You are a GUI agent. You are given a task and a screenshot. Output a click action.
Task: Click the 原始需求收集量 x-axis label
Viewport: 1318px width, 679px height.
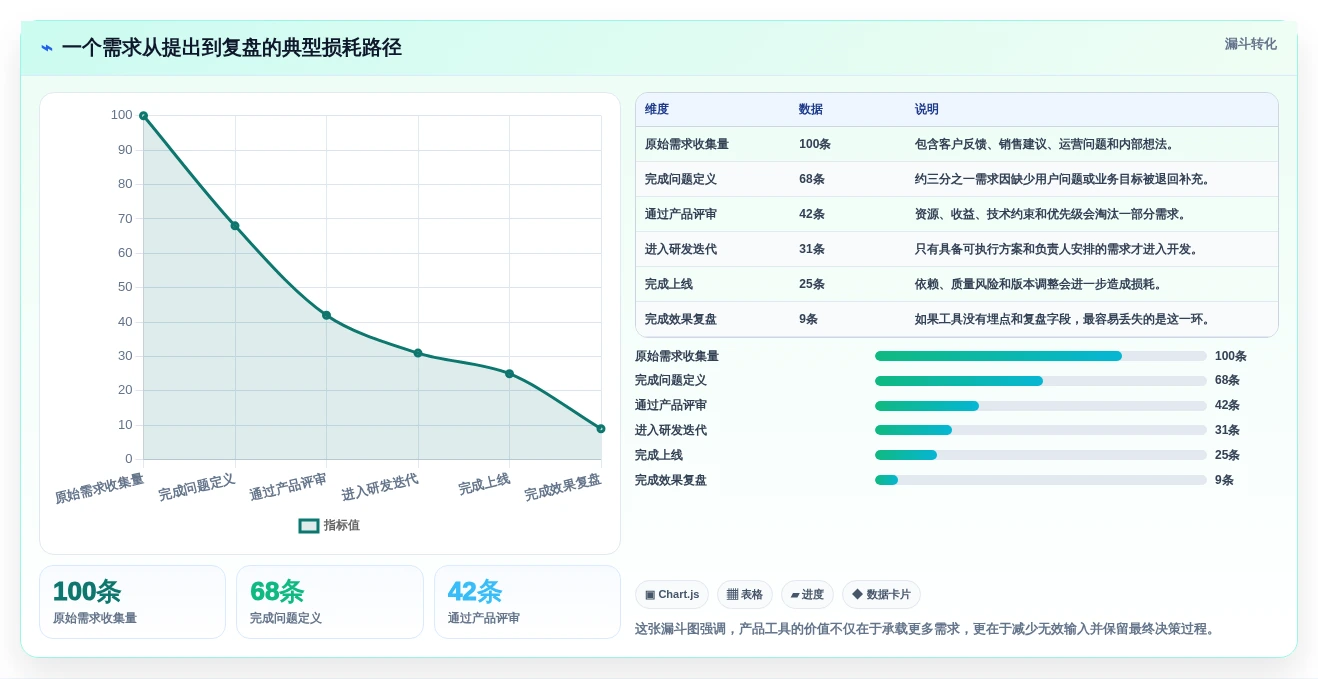pos(99,488)
